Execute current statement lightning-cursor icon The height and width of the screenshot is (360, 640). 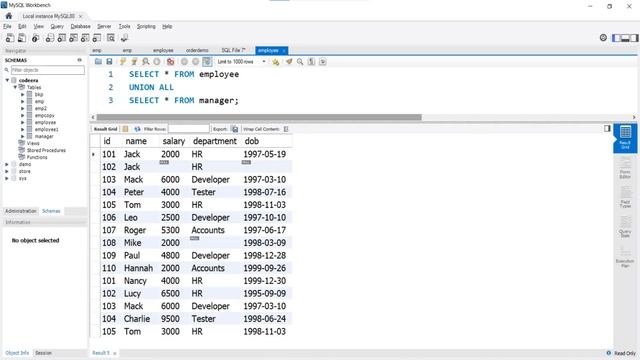tap(134, 62)
